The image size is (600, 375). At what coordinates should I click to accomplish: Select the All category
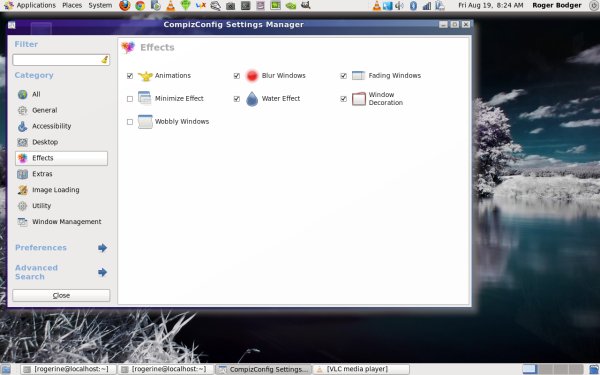[61, 94]
